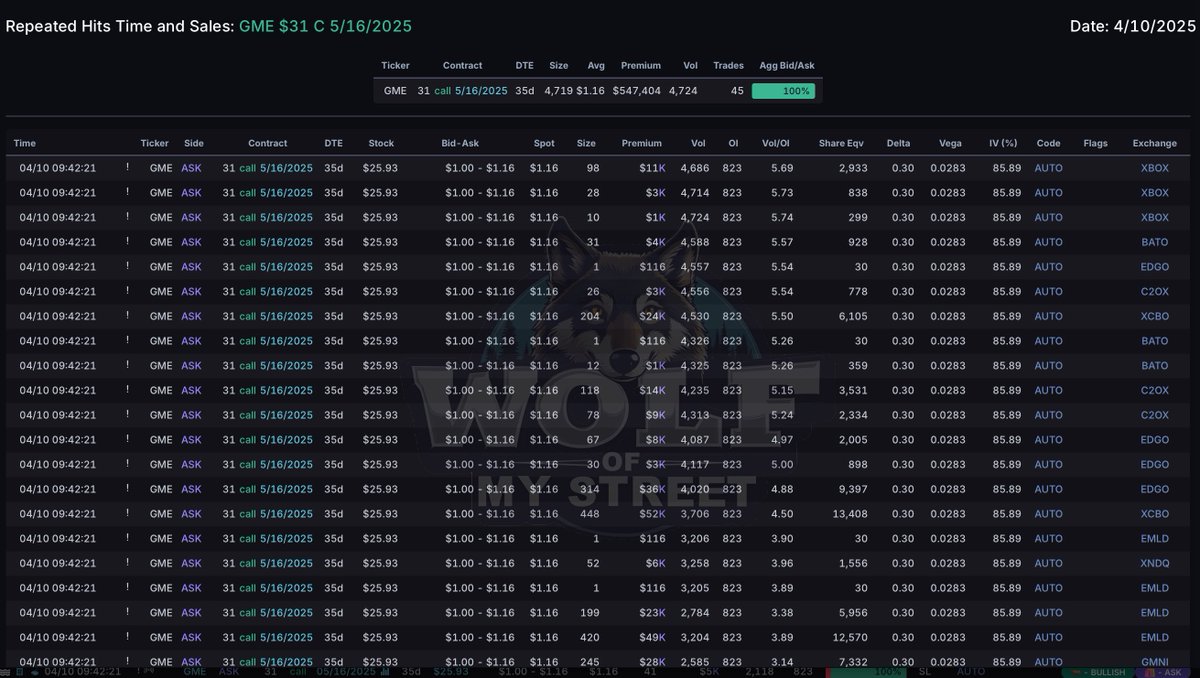Click the exclamation mark in the Vol 3,706 row
Image resolution: width=1200 pixels, height=678 pixels.
[127, 514]
